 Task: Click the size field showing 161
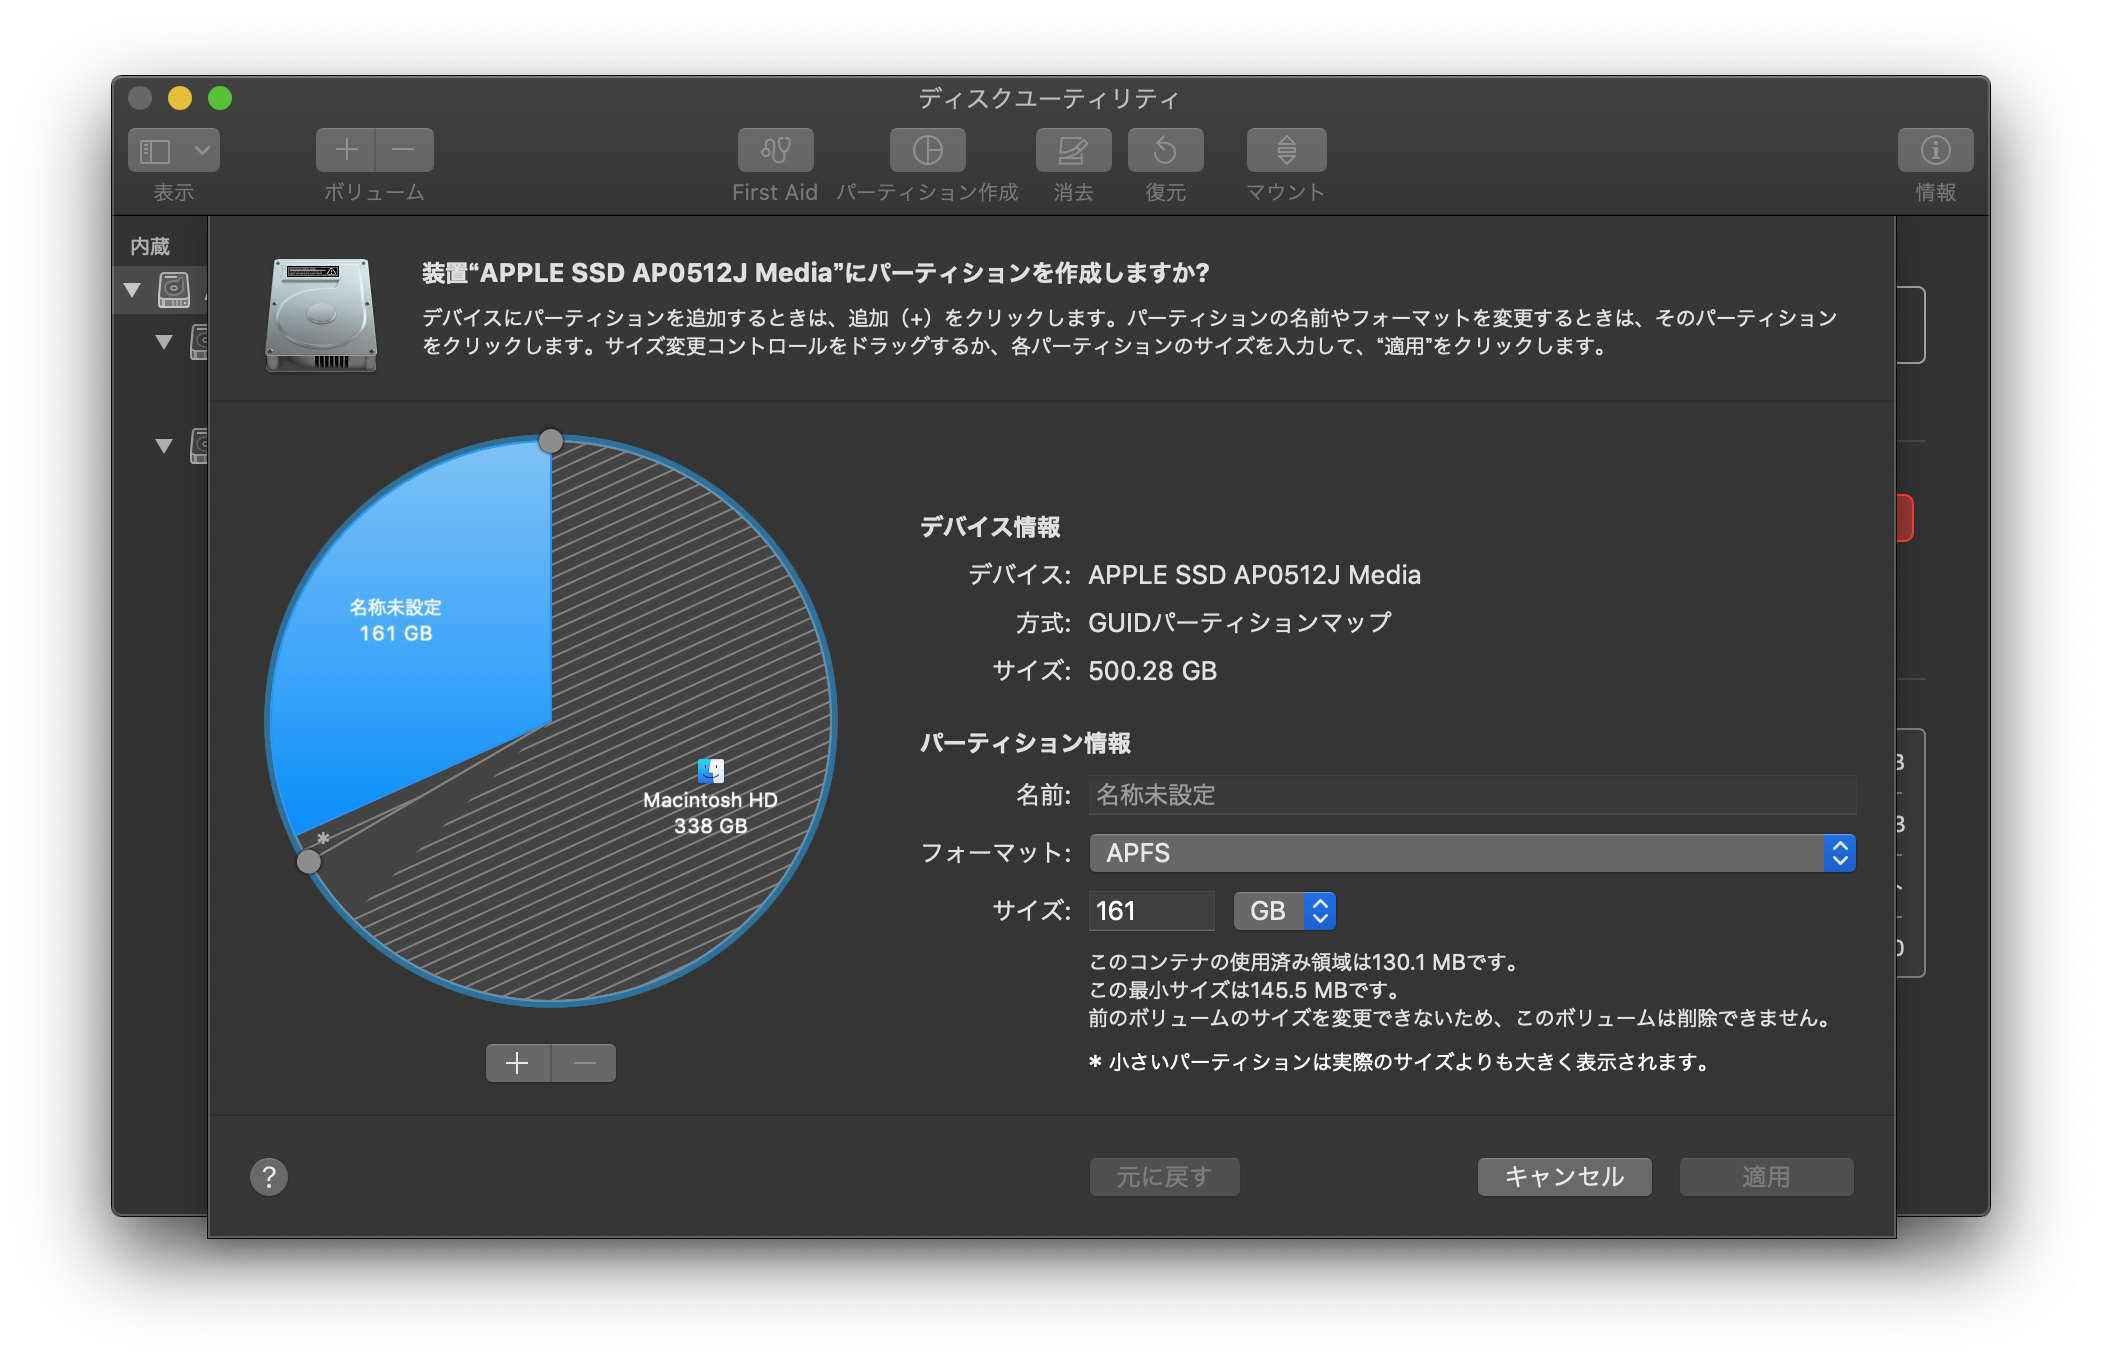point(1150,911)
